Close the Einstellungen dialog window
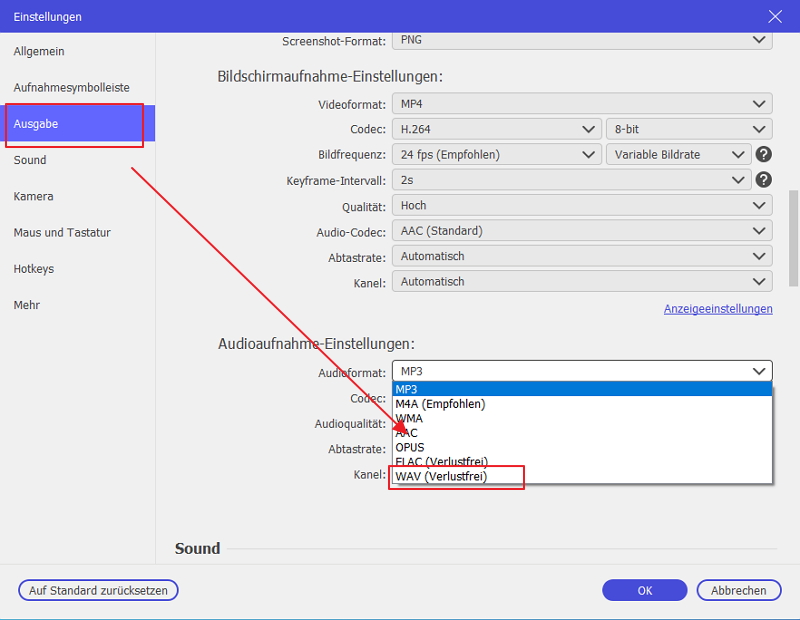 774,16
